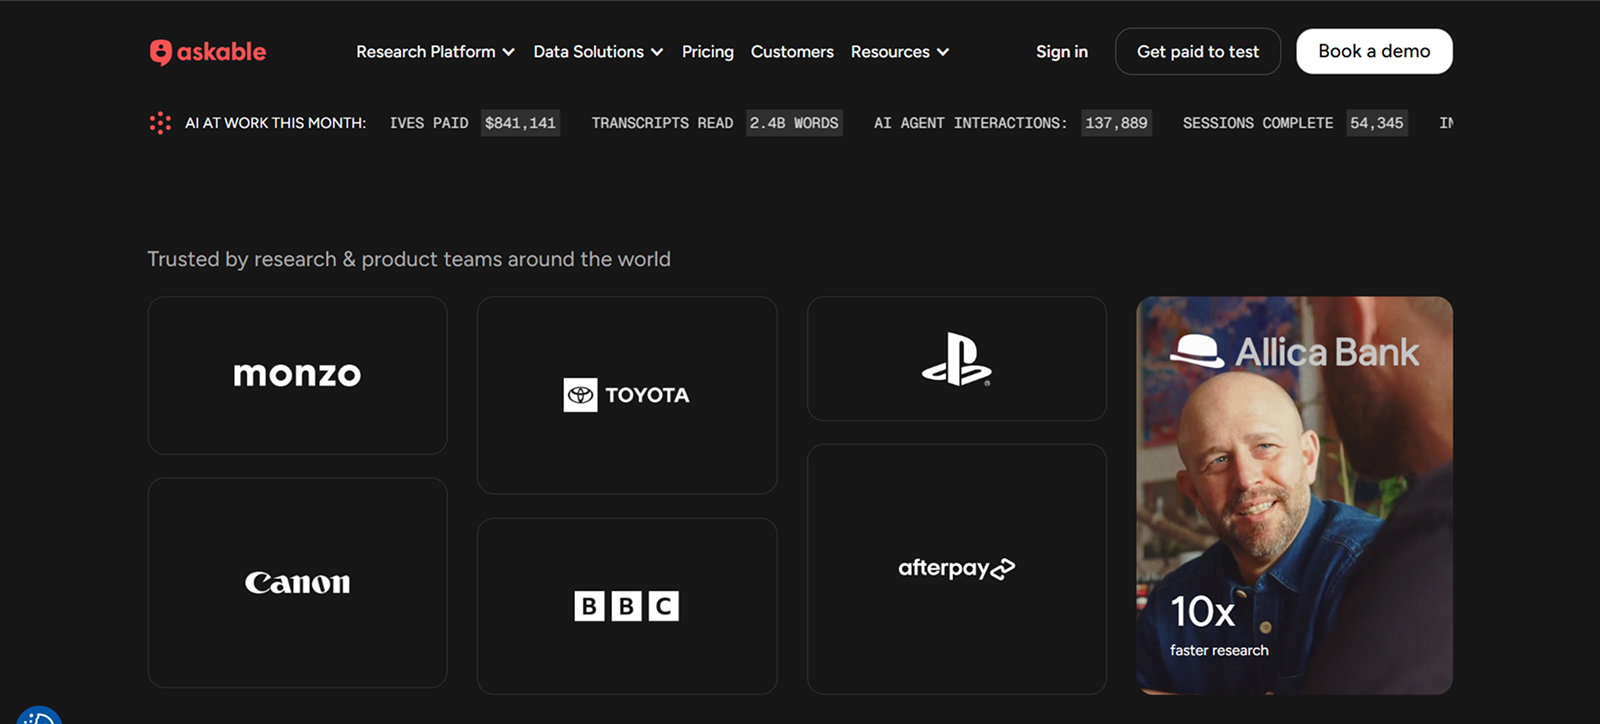Click the Sign in link
The width and height of the screenshot is (1600, 724).
coord(1062,52)
